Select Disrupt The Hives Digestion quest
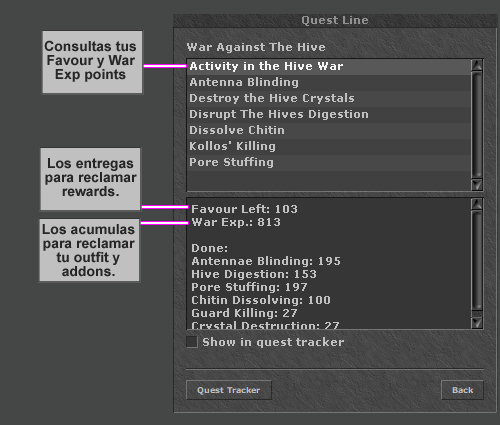 coord(329,115)
